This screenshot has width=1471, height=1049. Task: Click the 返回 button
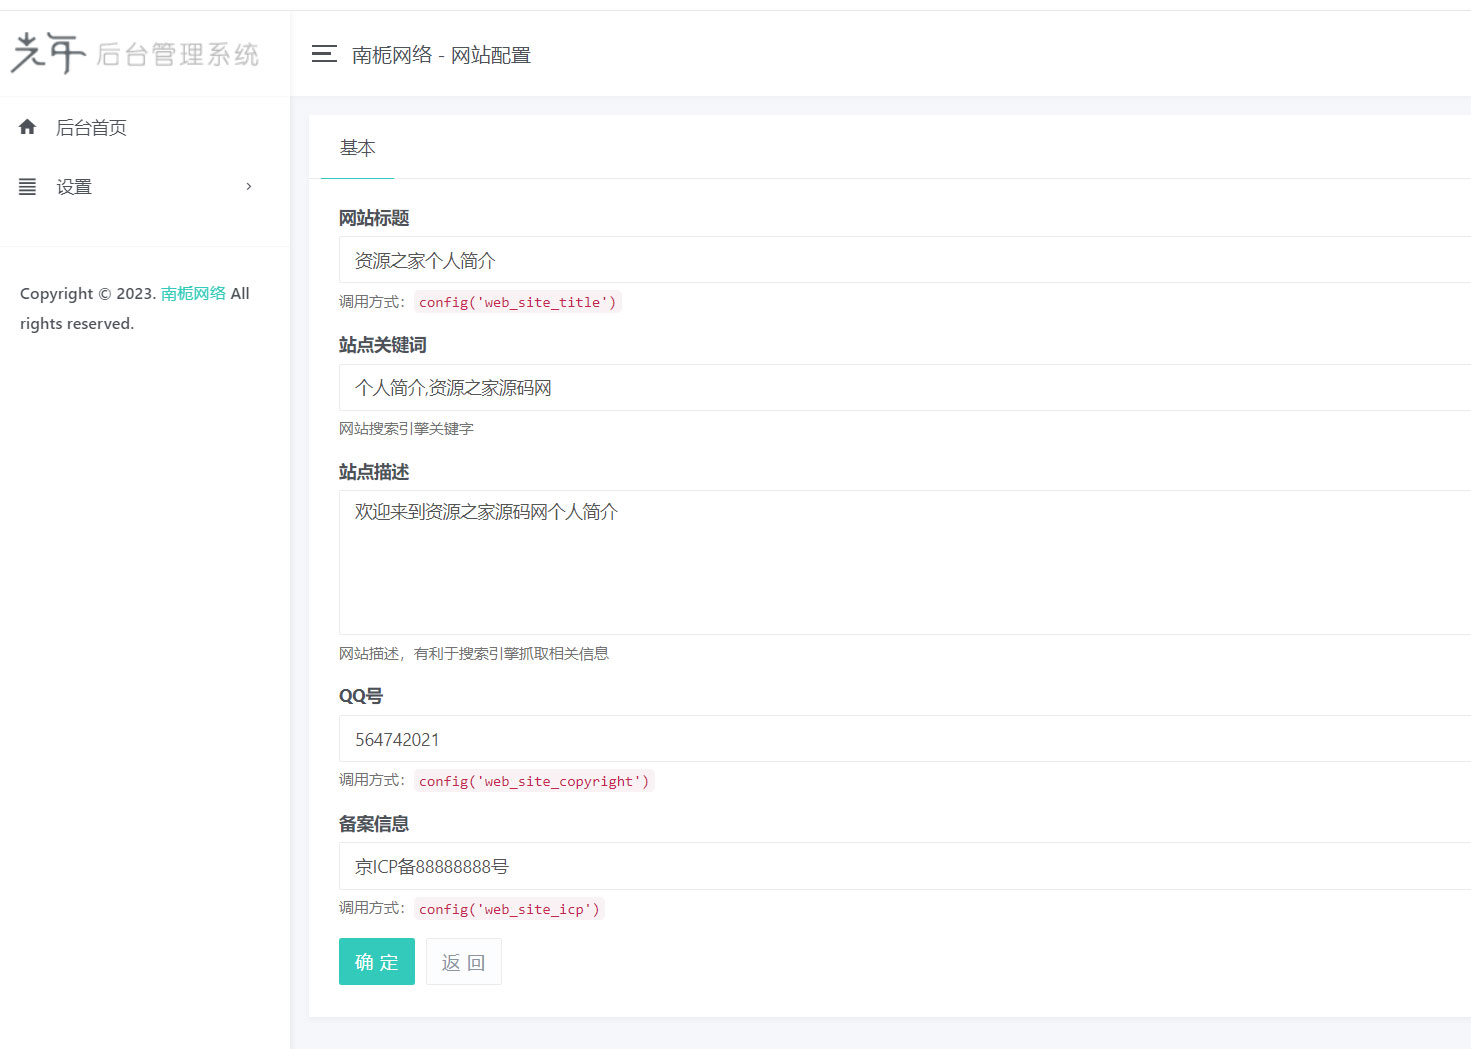click(463, 961)
